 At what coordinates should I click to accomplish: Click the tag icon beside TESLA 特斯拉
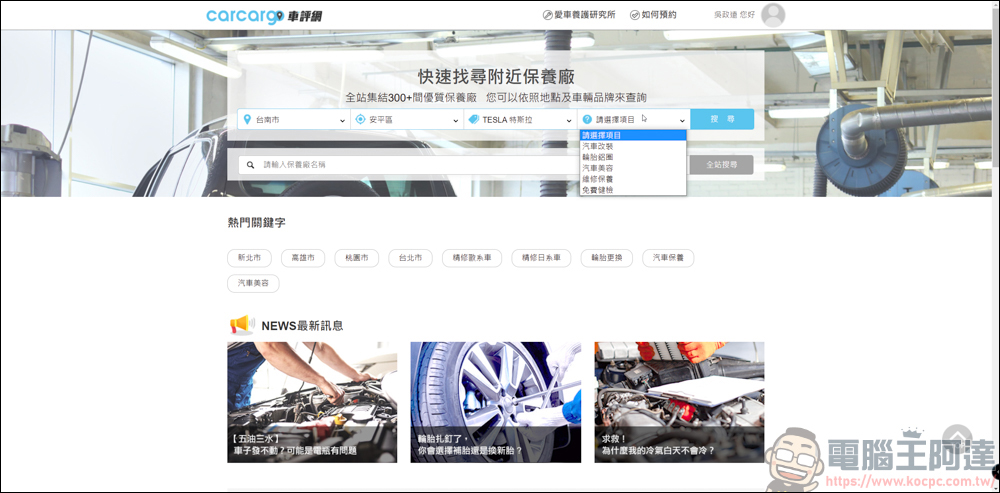click(474, 119)
